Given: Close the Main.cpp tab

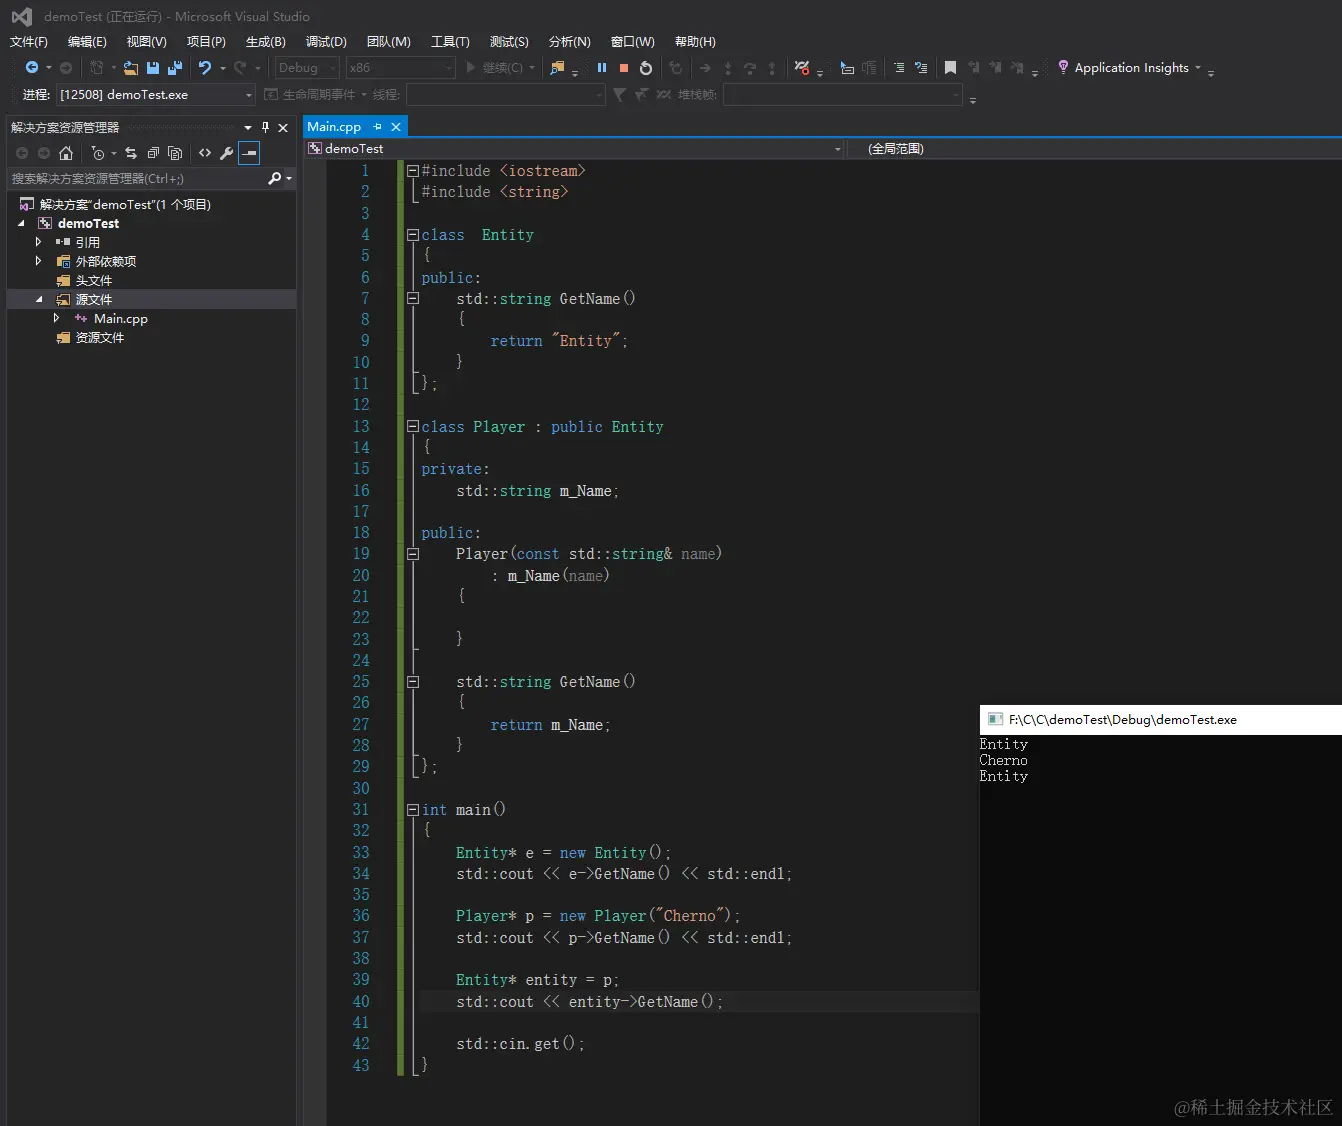Looking at the screenshot, I should 396,127.
